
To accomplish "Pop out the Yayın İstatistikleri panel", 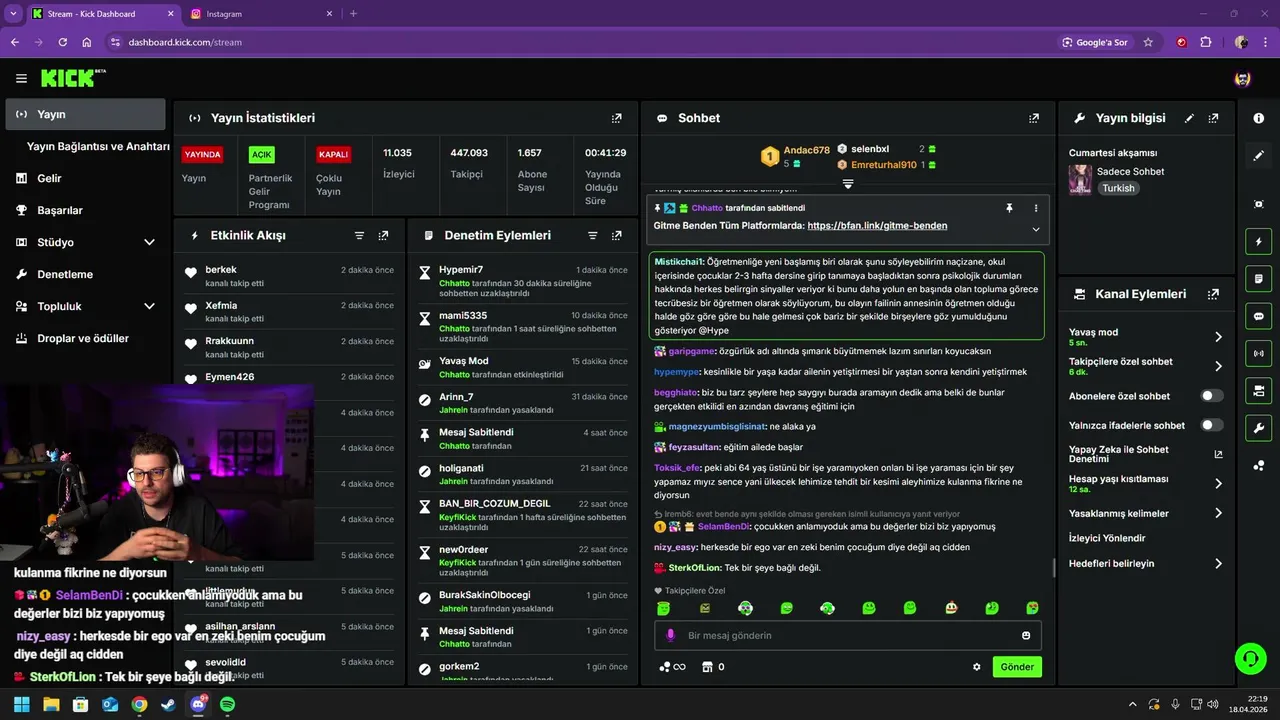I will [616, 118].
